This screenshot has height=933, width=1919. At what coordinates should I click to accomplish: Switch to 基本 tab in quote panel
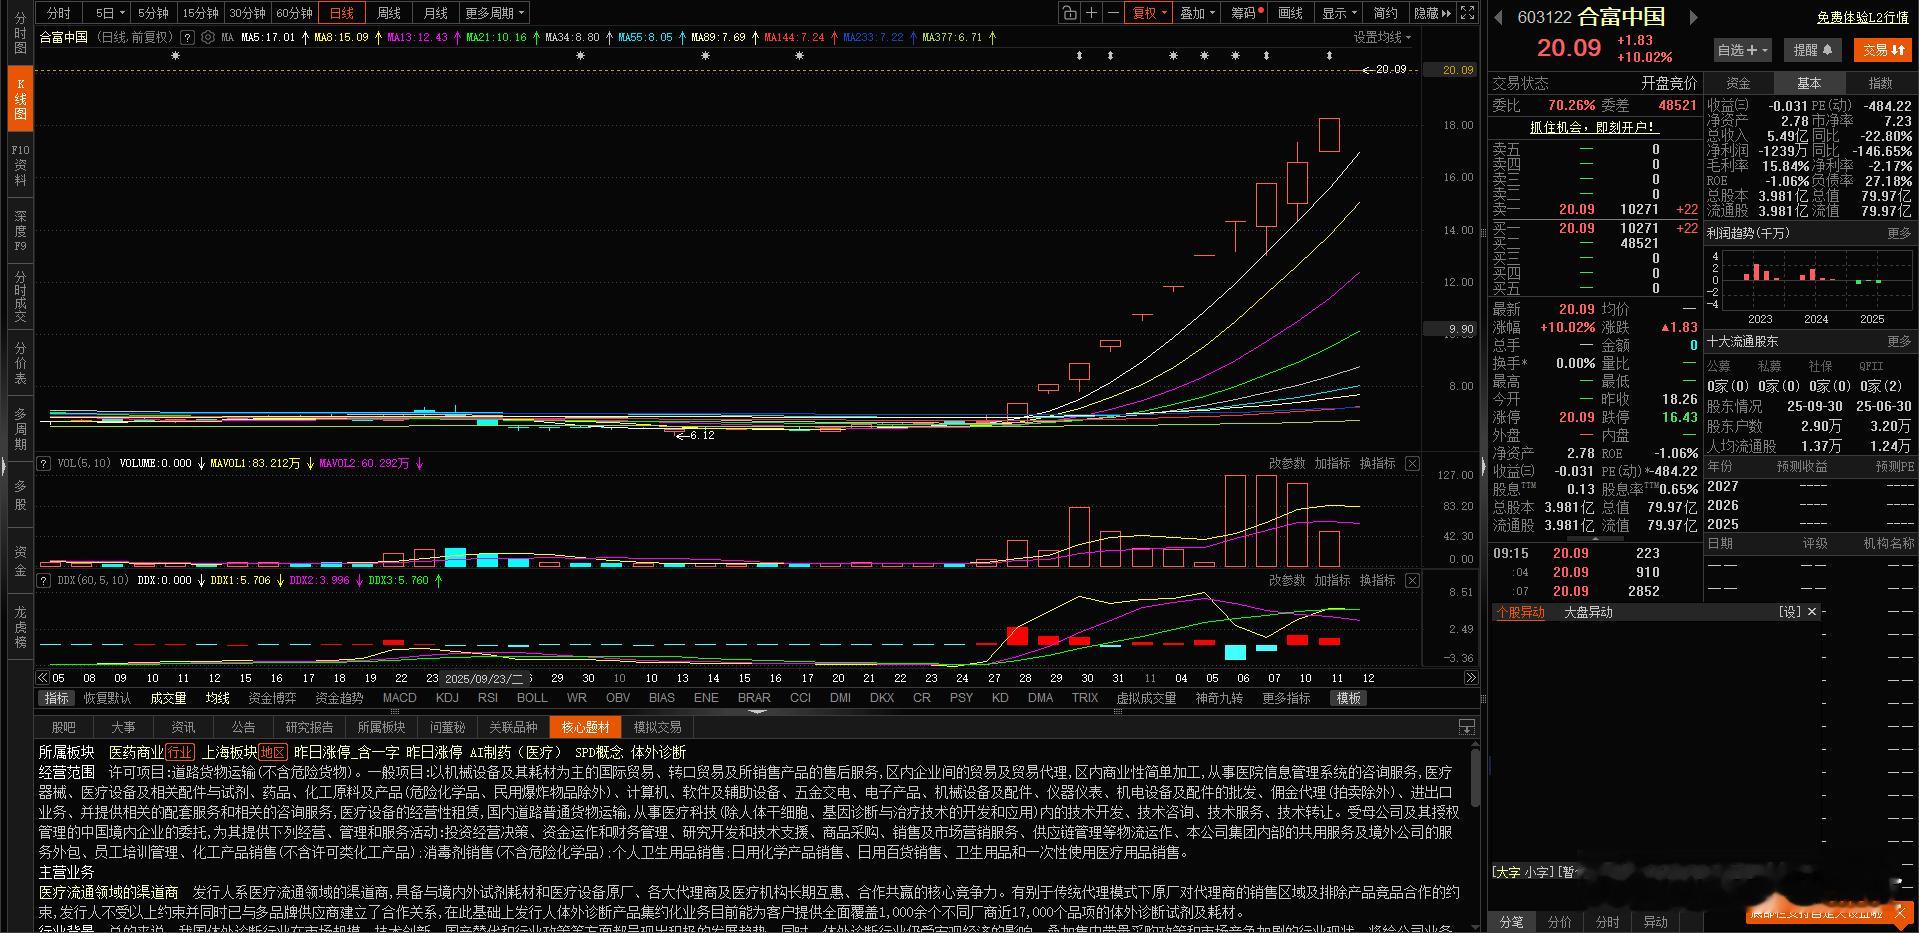point(1809,83)
